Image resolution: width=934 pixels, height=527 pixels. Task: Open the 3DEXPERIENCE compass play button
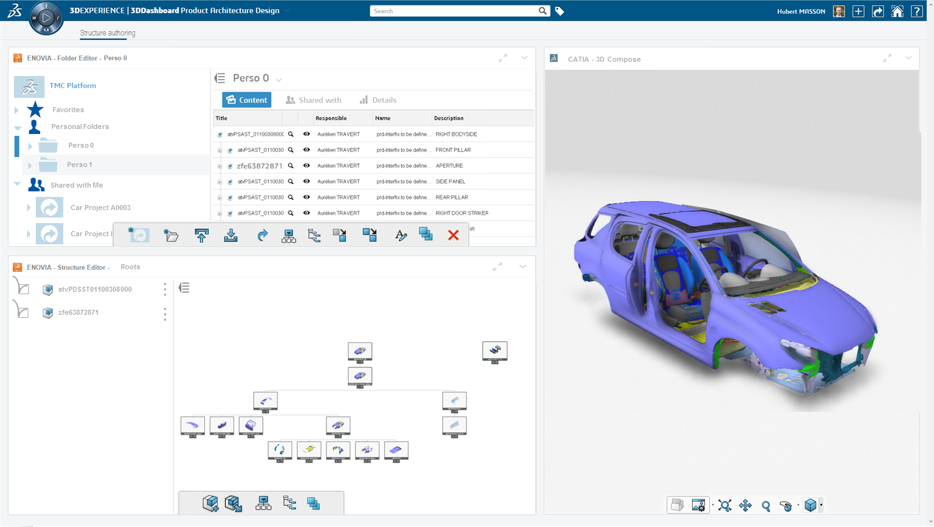46,18
